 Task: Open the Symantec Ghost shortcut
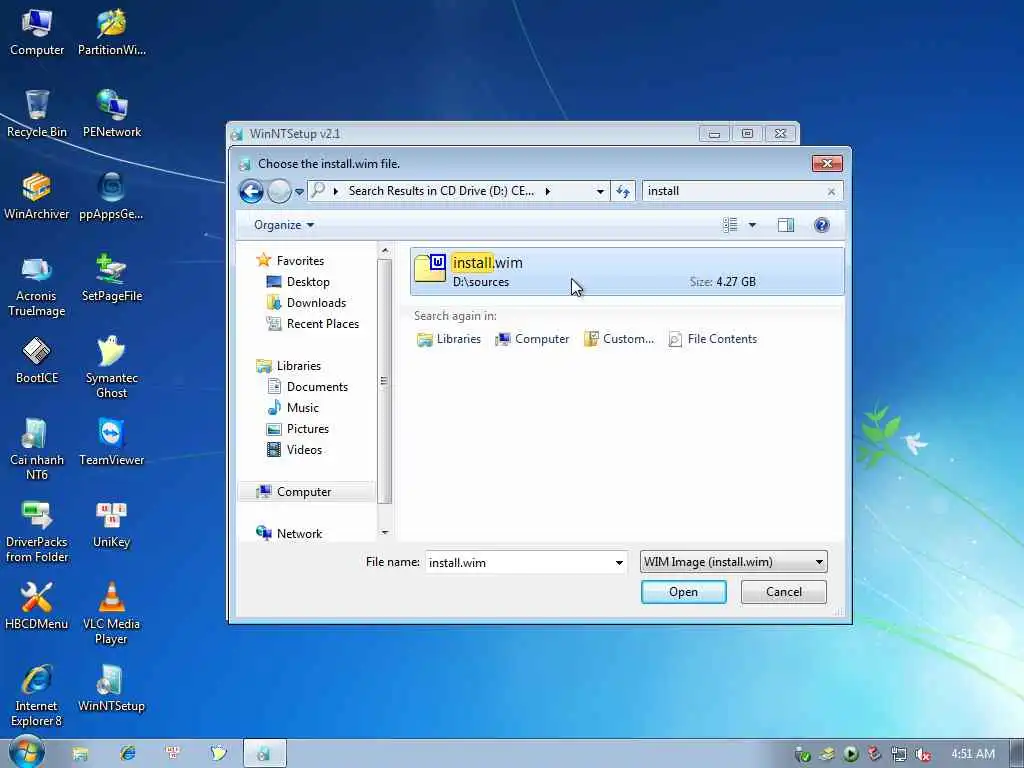(112, 367)
